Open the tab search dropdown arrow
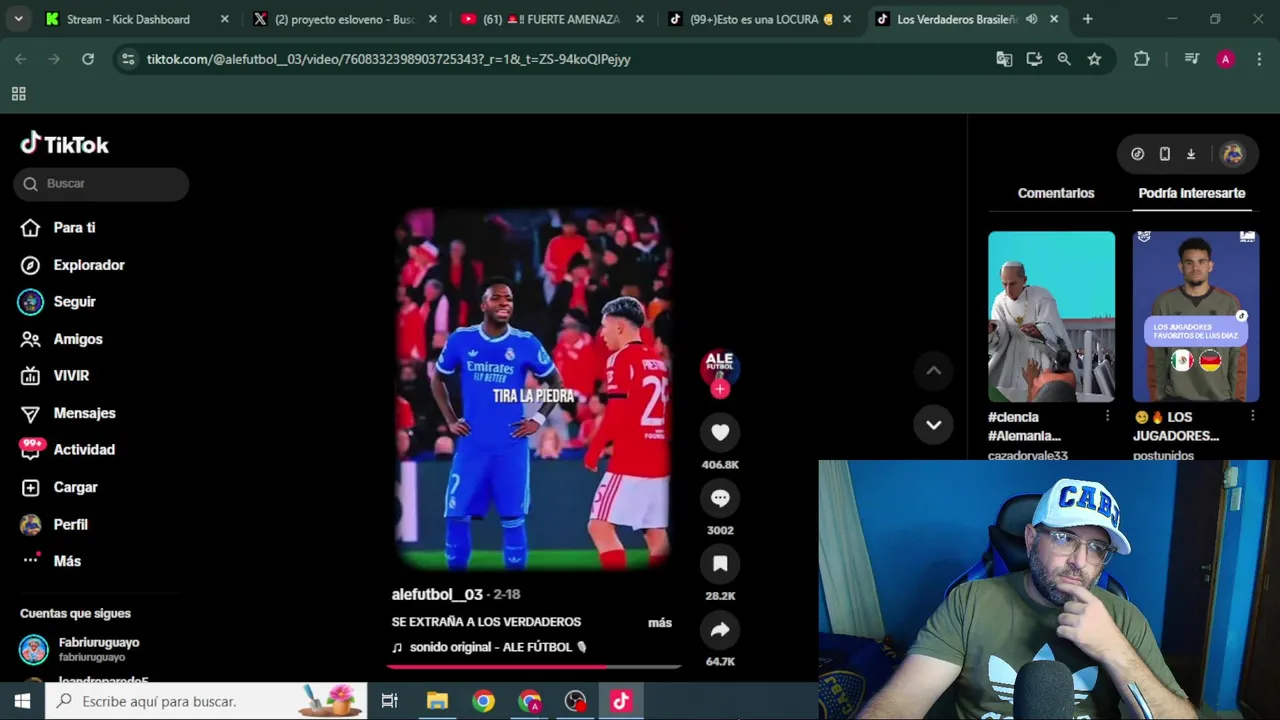Viewport: 1280px width, 720px height. pos(18,19)
